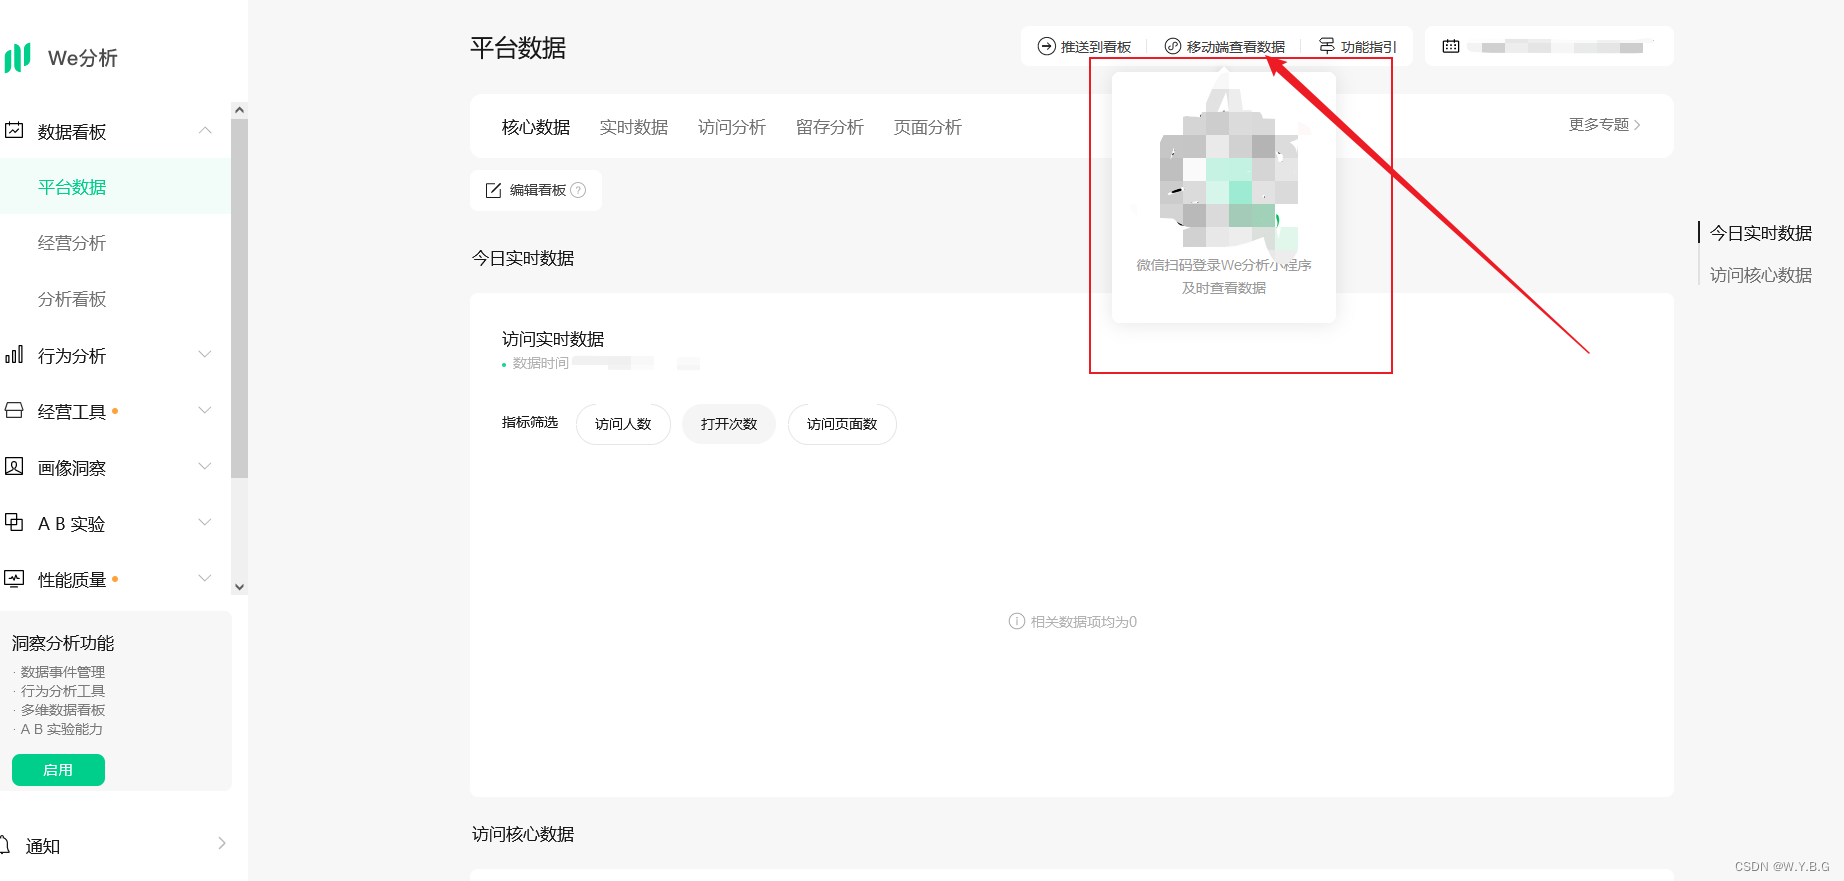
Task: Click the sidebar scrollbar up arrow
Action: (239, 110)
